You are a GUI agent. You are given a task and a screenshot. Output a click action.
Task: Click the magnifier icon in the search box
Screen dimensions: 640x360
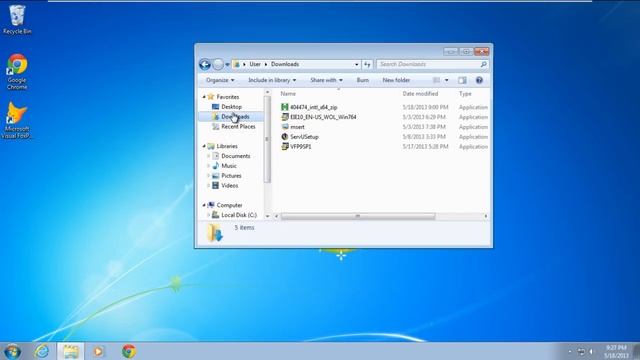[484, 64]
